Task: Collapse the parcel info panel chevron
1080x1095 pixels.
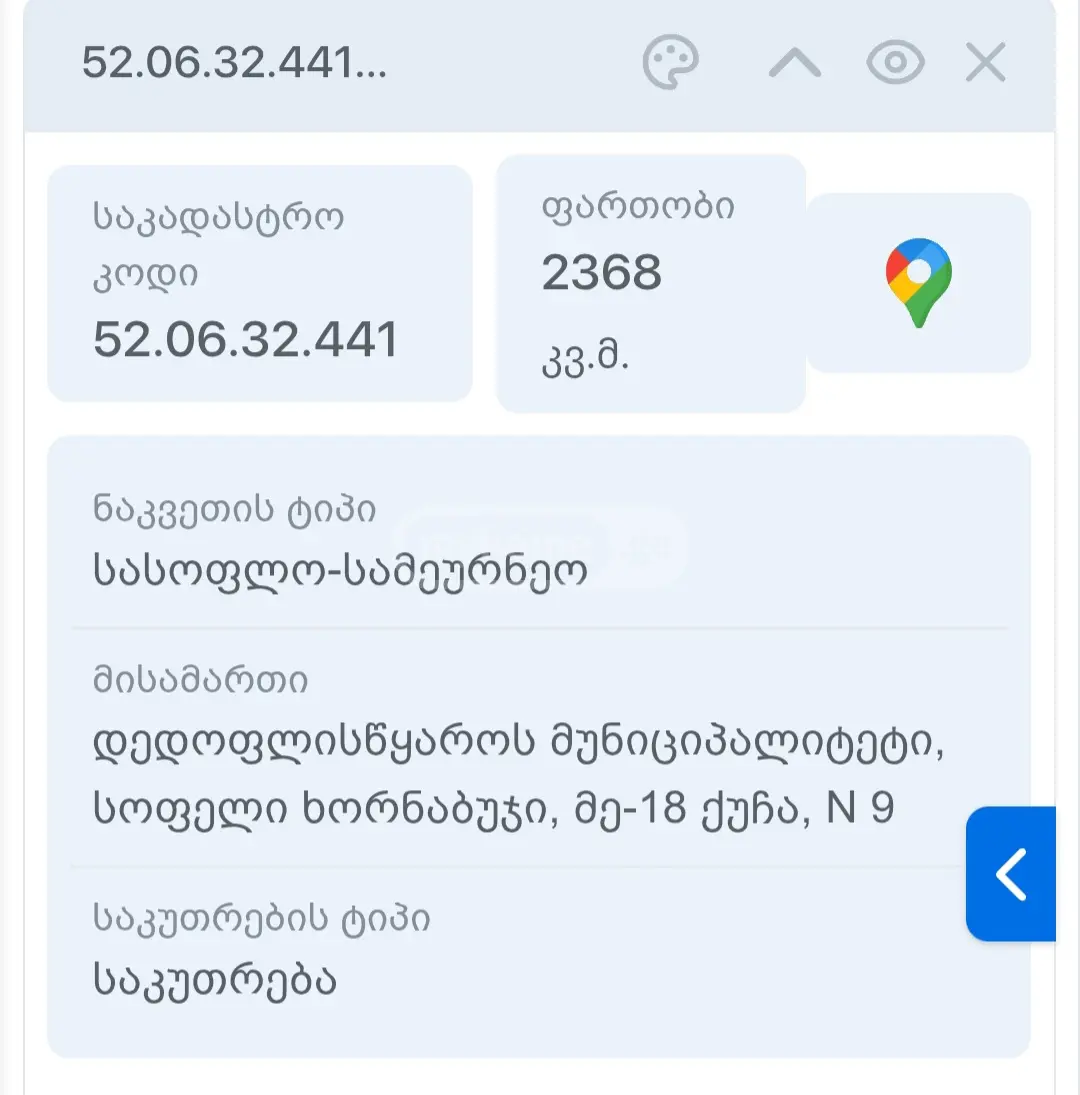Action: pos(794,63)
